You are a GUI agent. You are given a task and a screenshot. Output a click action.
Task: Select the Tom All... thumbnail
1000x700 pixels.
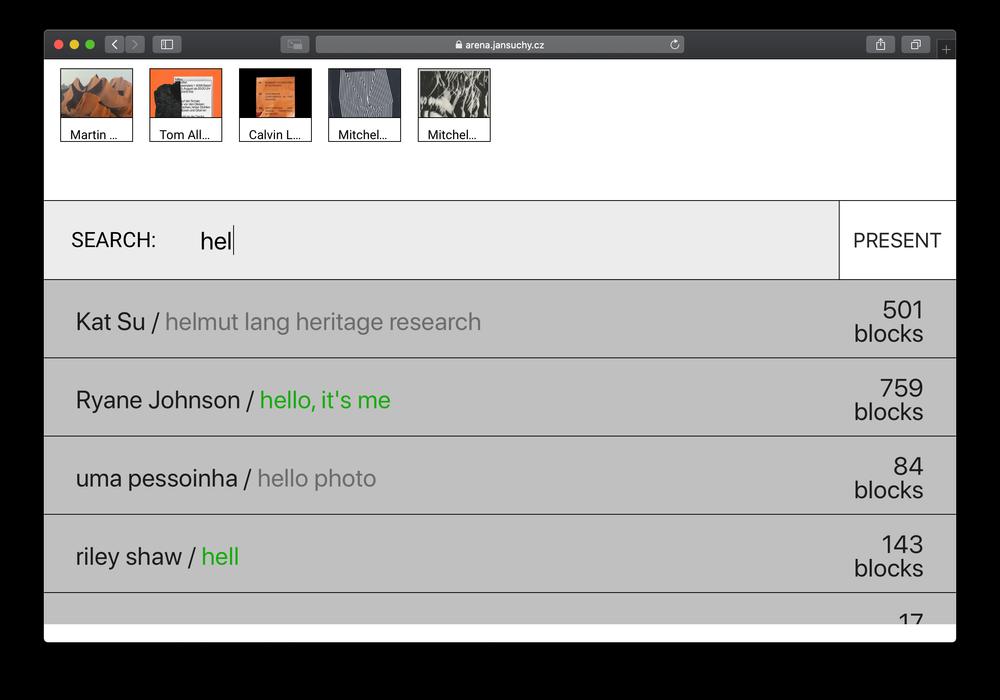[x=185, y=104]
